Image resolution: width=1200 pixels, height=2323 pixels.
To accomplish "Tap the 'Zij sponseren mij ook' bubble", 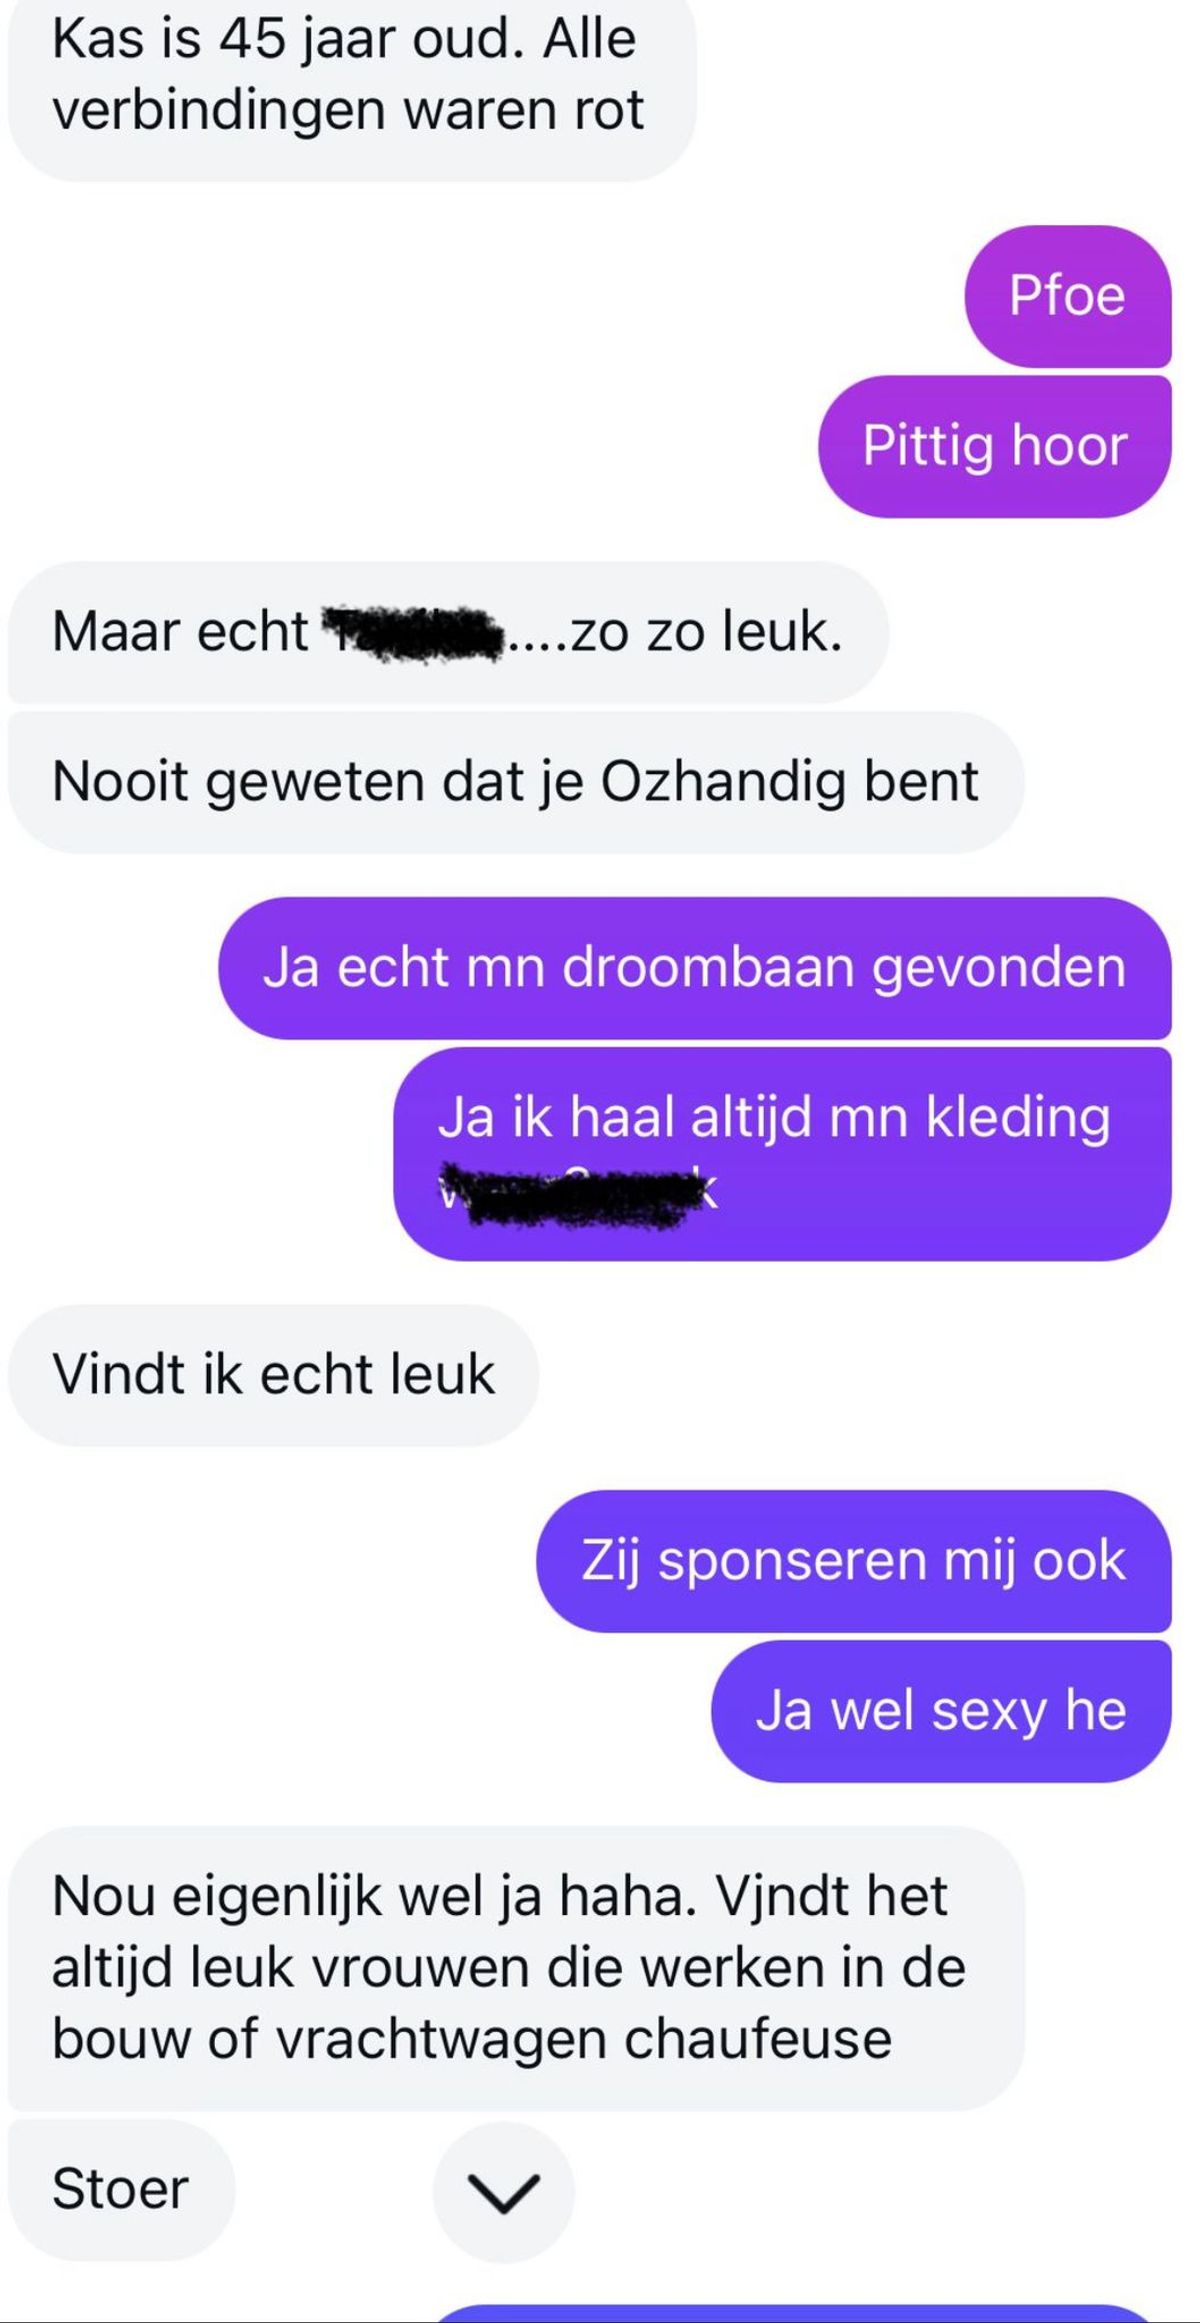I will pos(854,1561).
